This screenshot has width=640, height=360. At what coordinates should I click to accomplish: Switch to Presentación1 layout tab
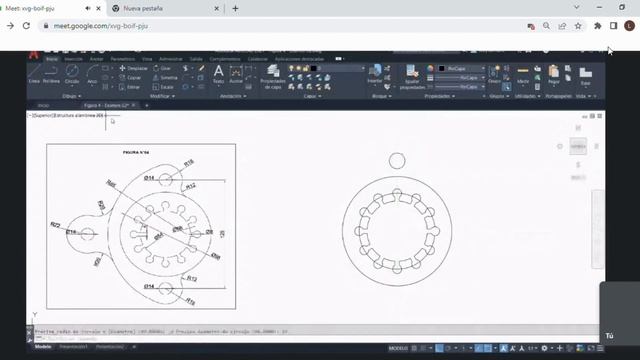[x=73, y=347]
